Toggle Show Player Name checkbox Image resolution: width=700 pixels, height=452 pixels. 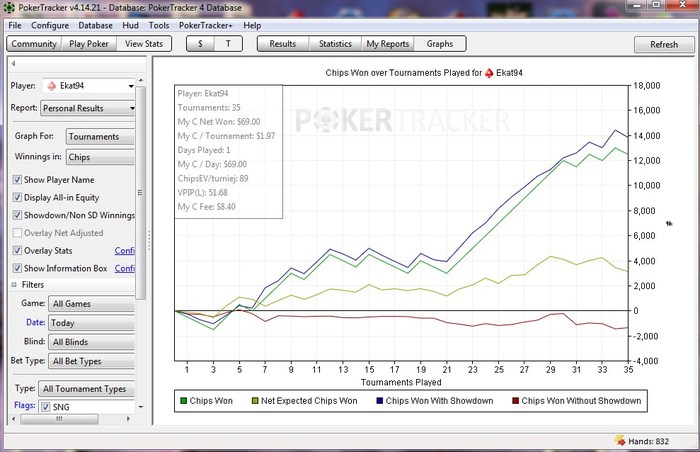(x=17, y=180)
